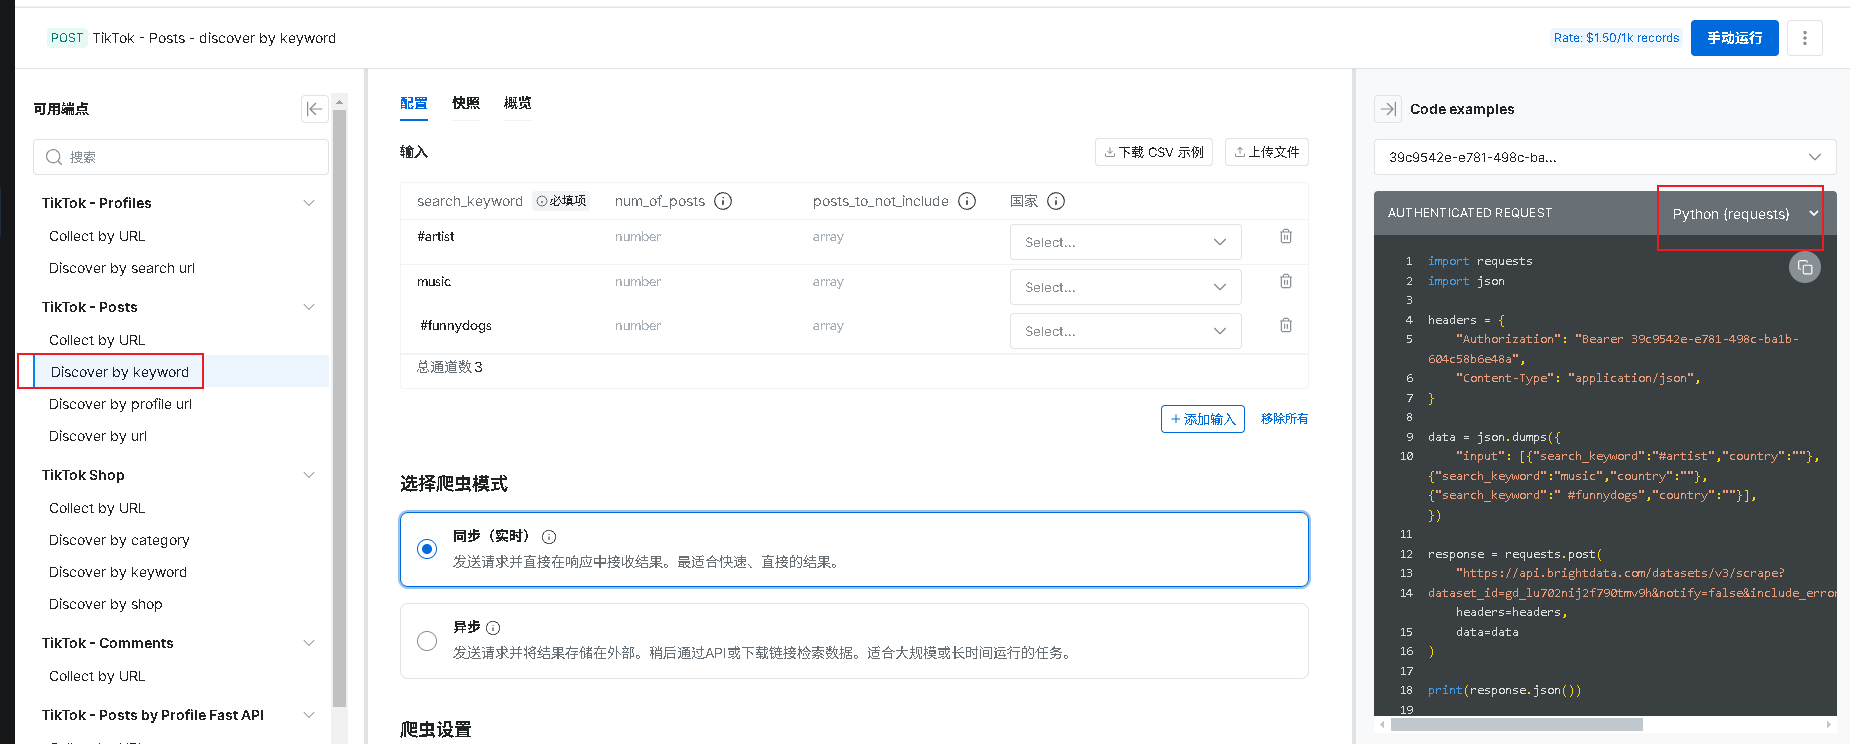The width and height of the screenshot is (1850, 744).
Task: Show info icon for 异步 mode
Action: coord(493,628)
